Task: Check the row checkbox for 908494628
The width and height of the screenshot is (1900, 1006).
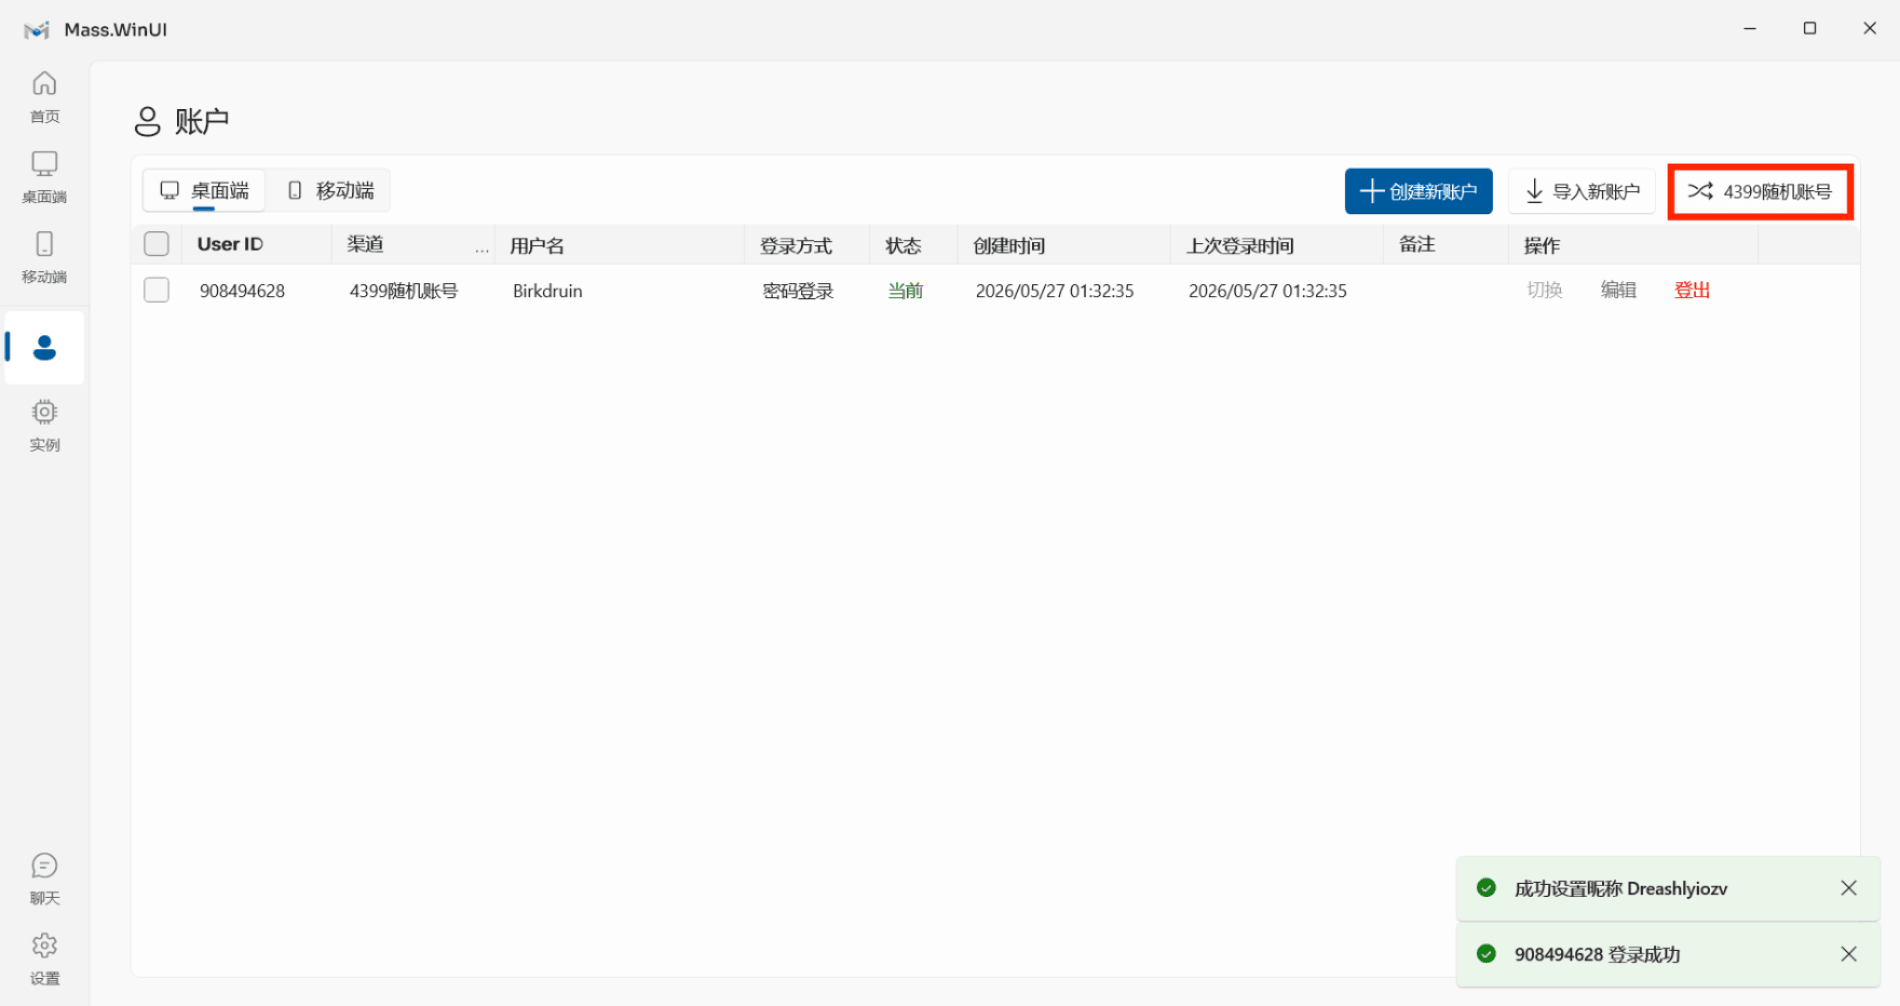Action: coord(156,290)
